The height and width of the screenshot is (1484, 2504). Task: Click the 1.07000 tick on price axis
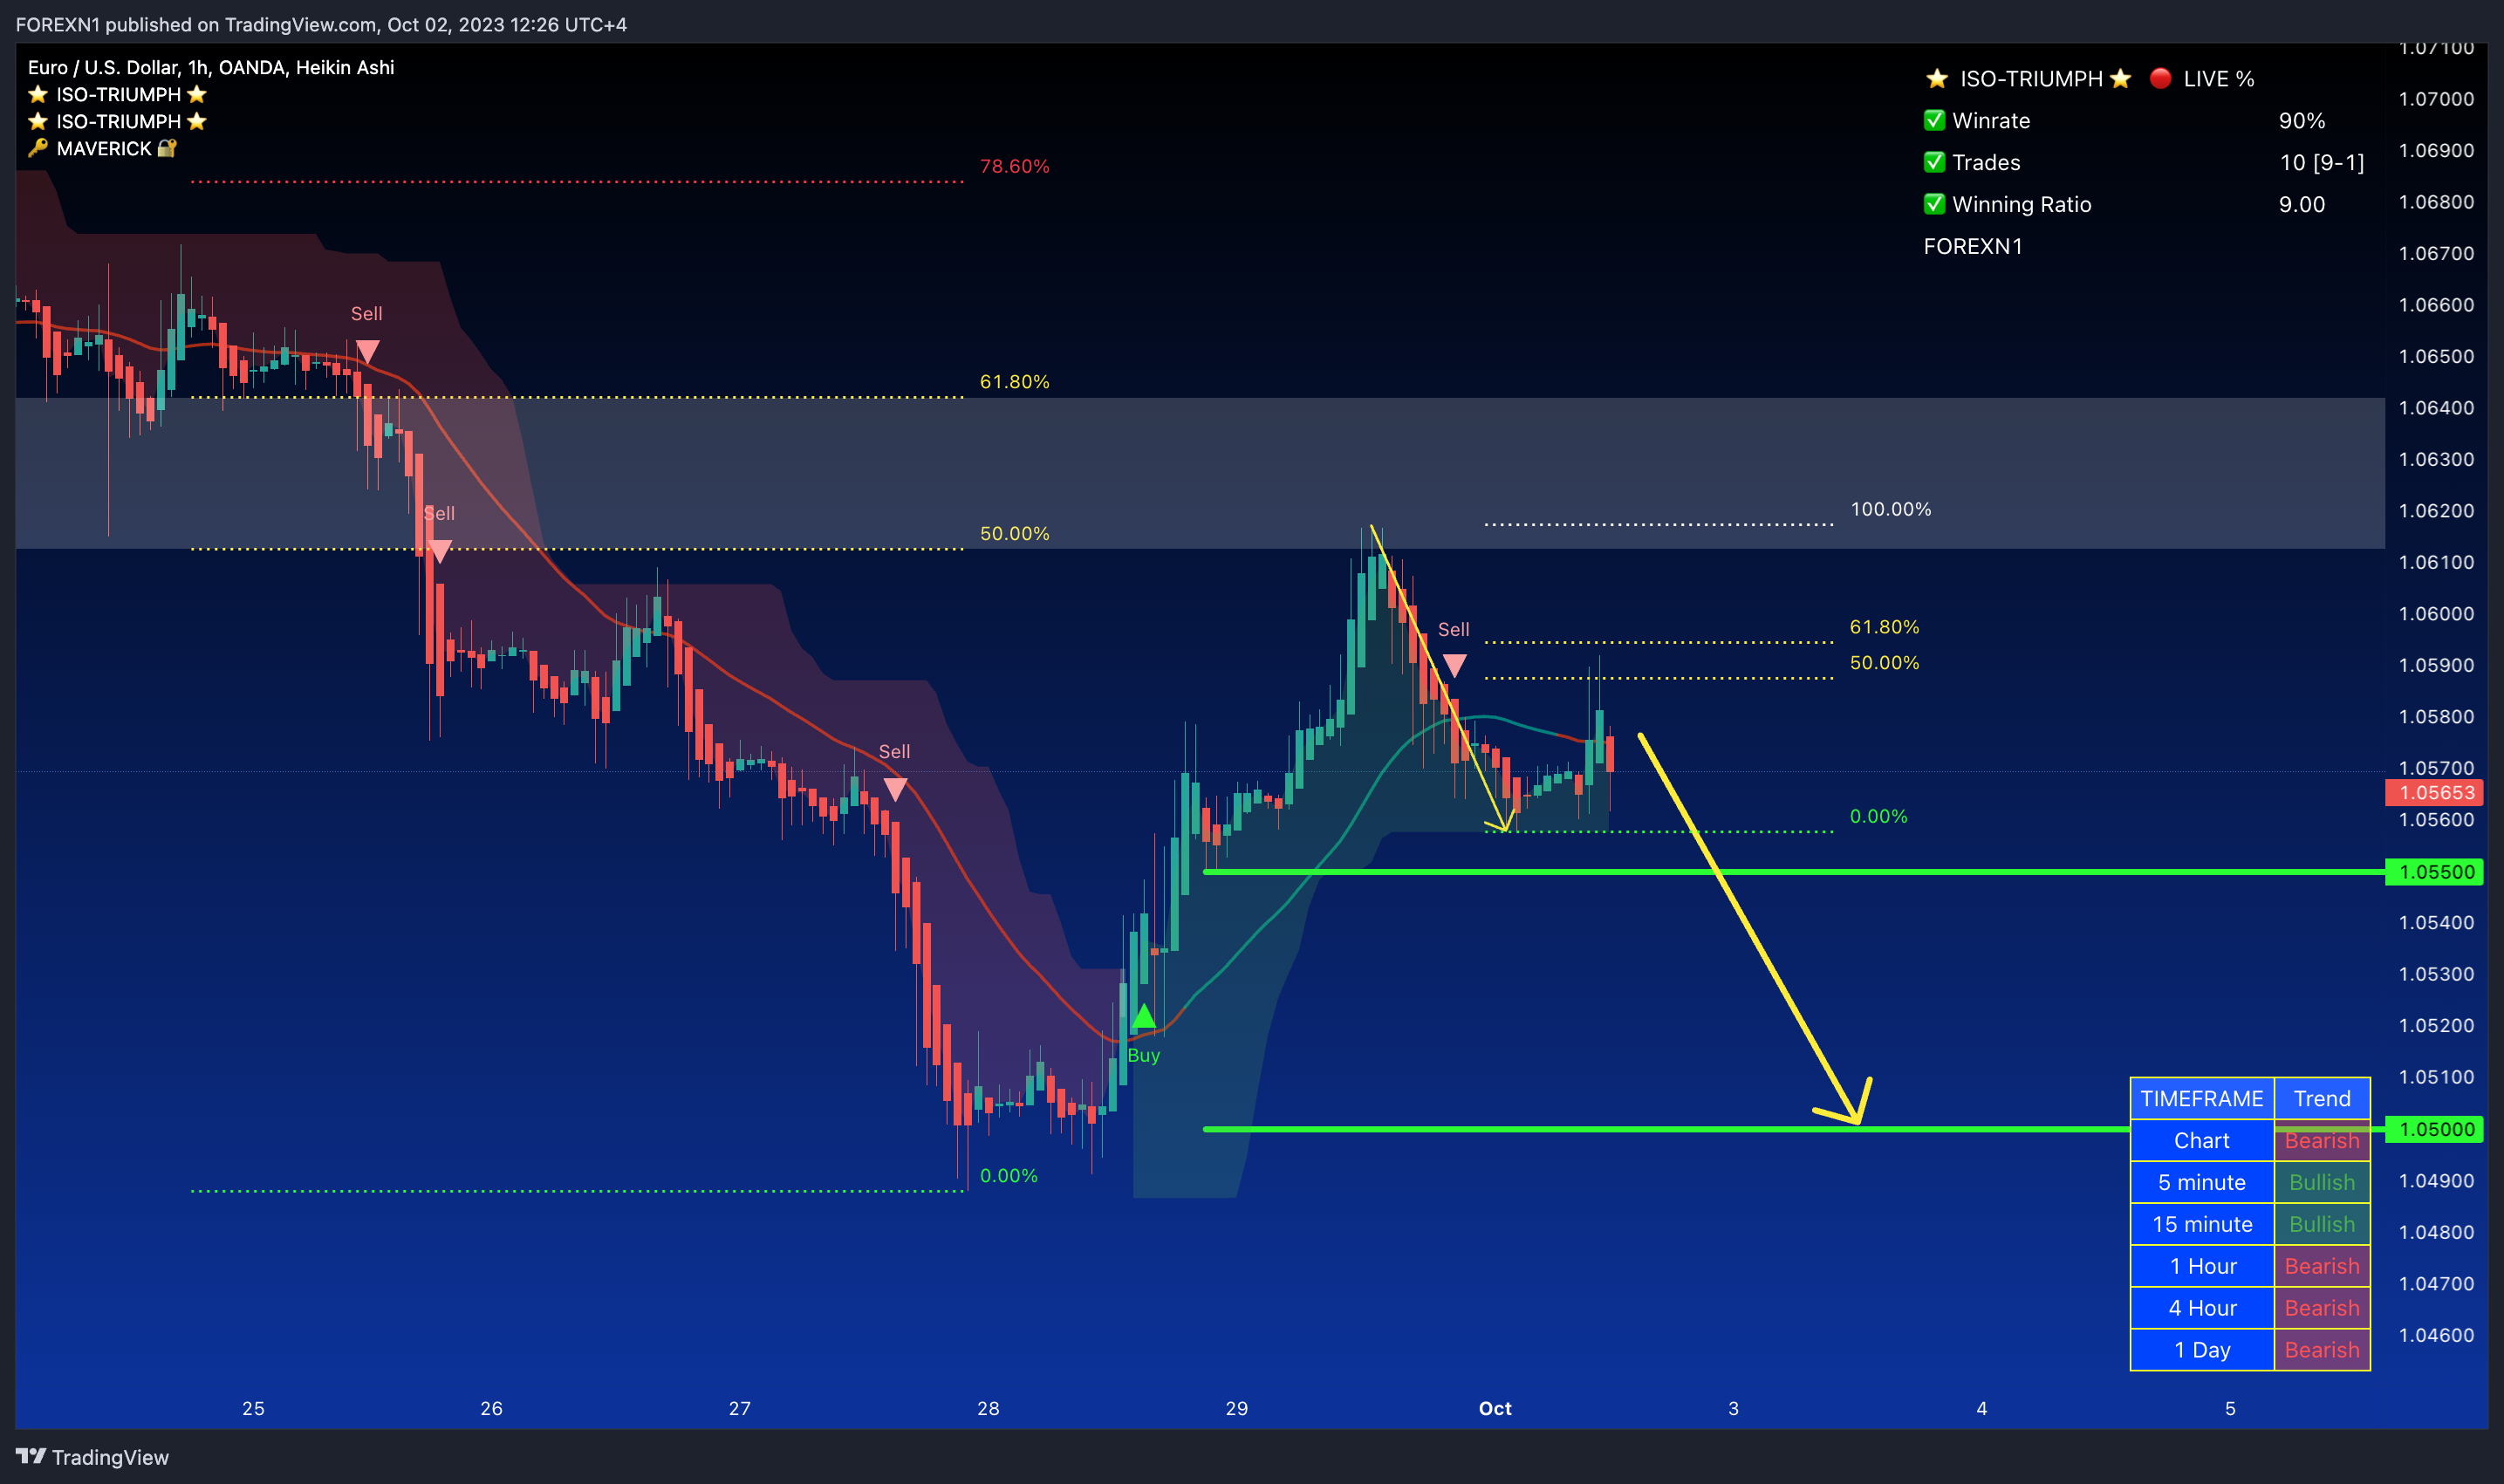pyautogui.click(x=2436, y=99)
